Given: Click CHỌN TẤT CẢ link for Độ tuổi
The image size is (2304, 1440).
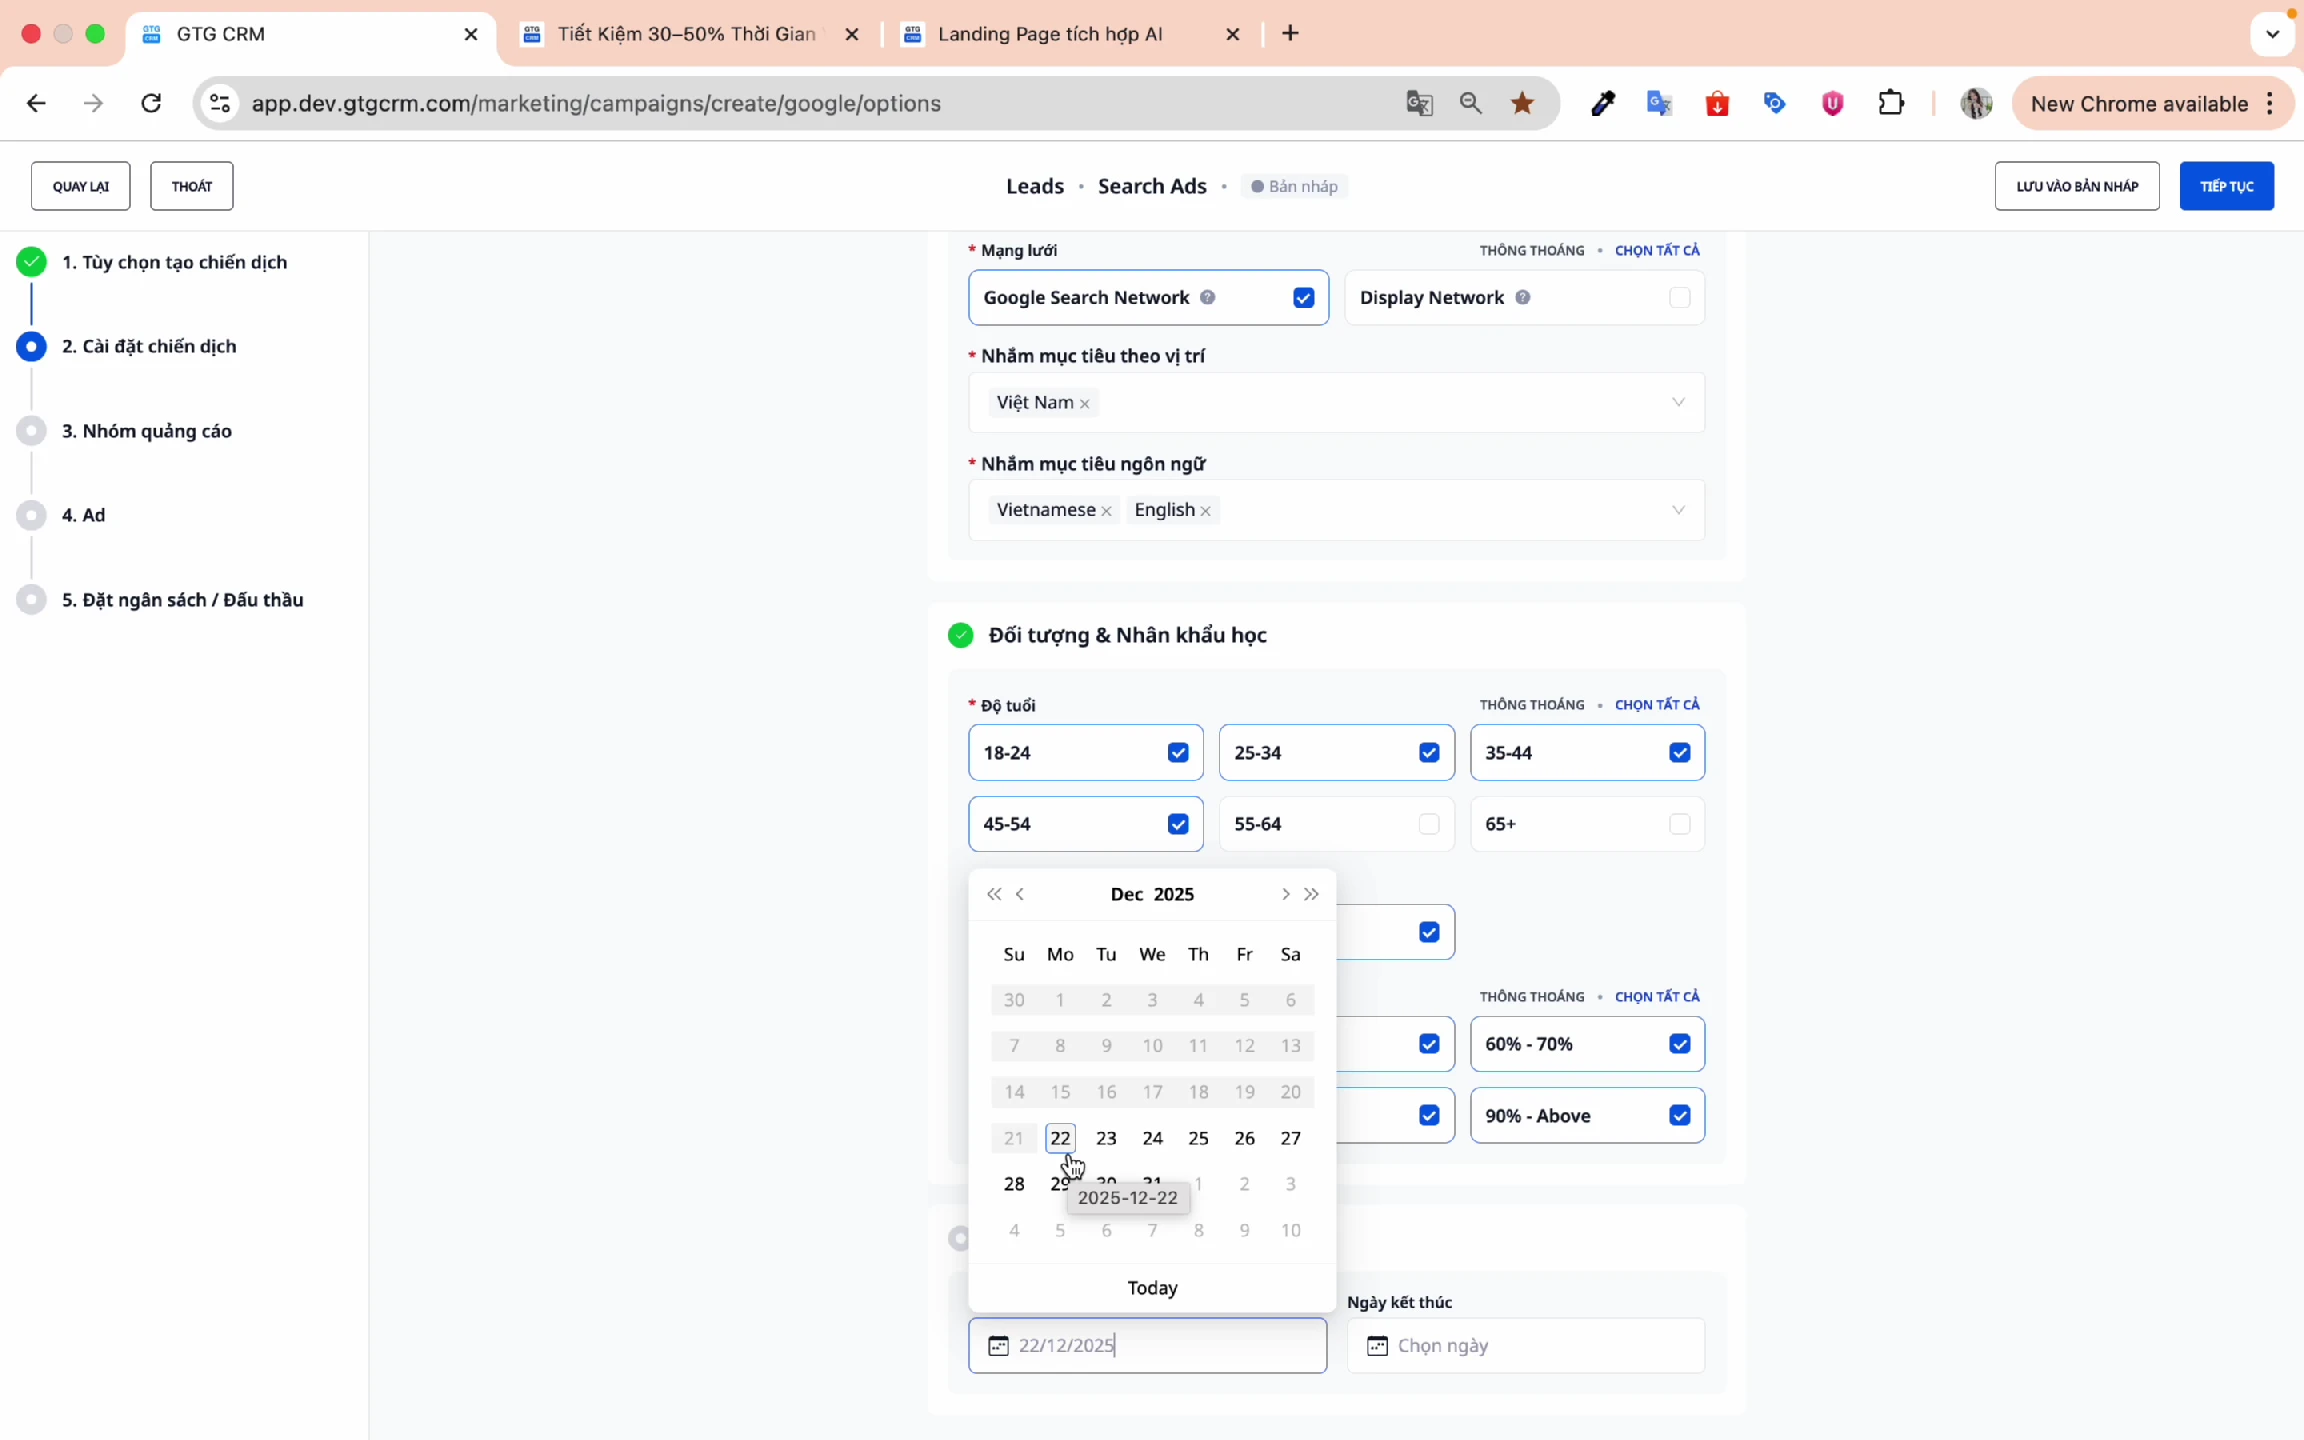Looking at the screenshot, I should 1657,705.
